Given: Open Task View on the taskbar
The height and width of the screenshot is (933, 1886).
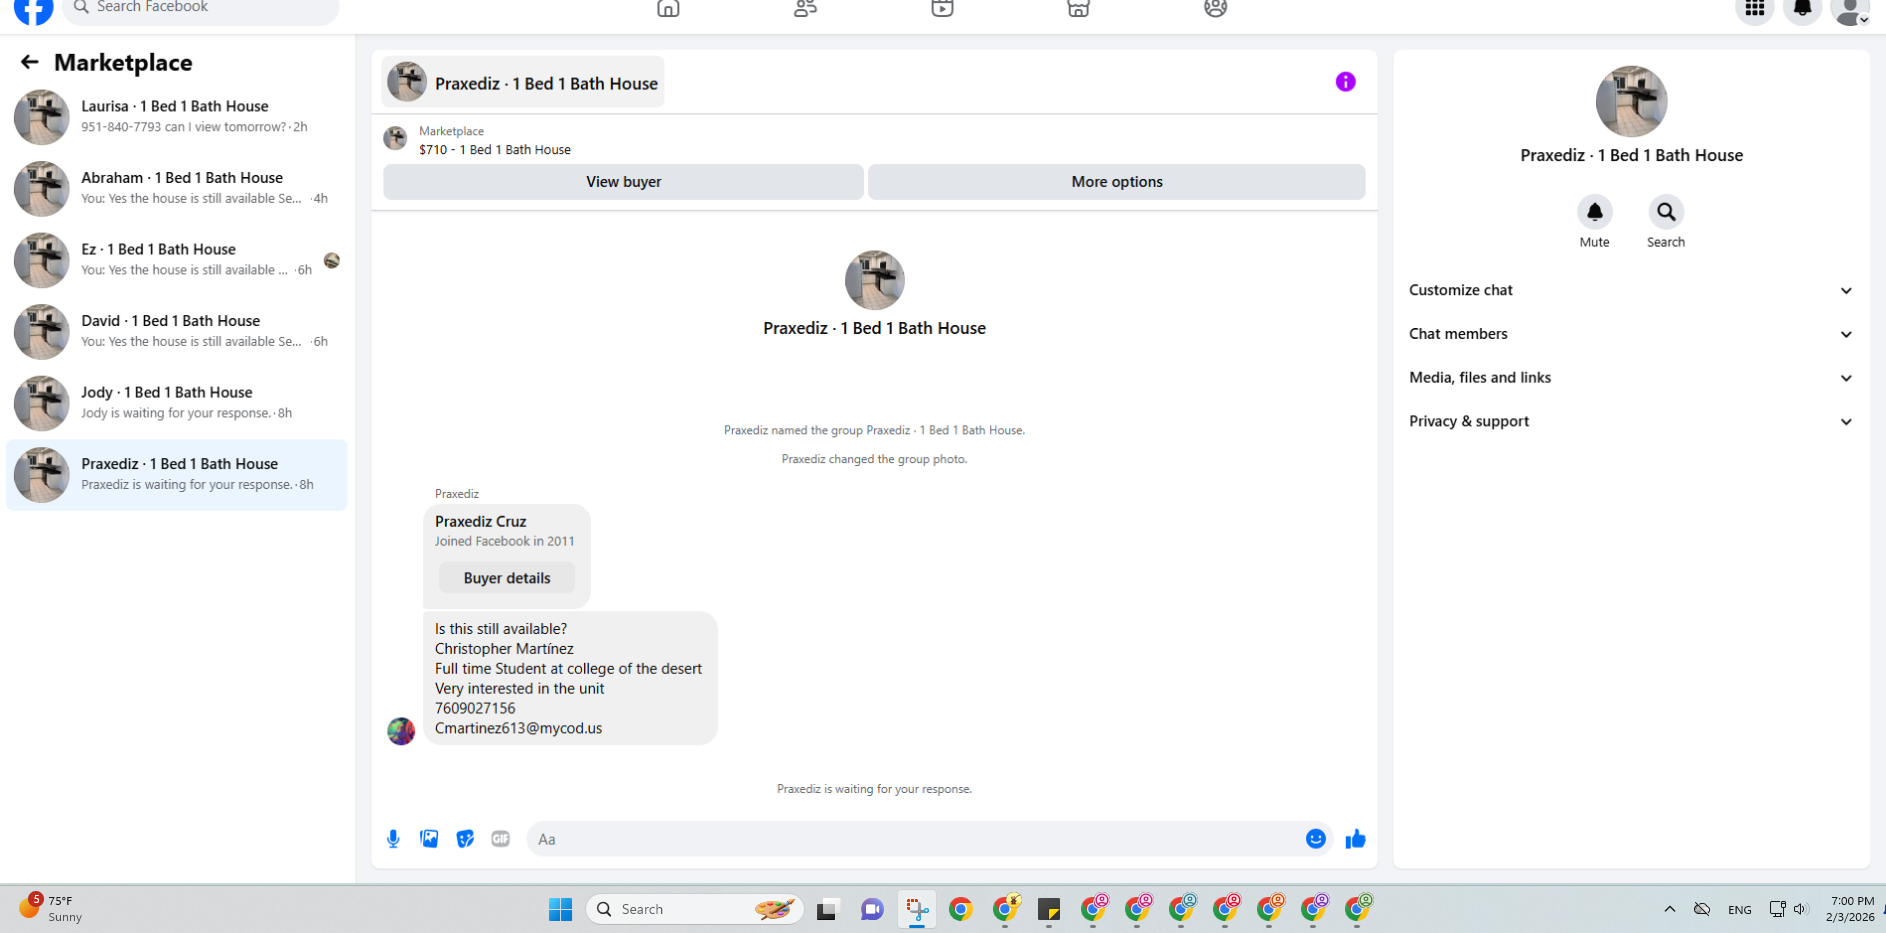Looking at the screenshot, I should [x=826, y=909].
